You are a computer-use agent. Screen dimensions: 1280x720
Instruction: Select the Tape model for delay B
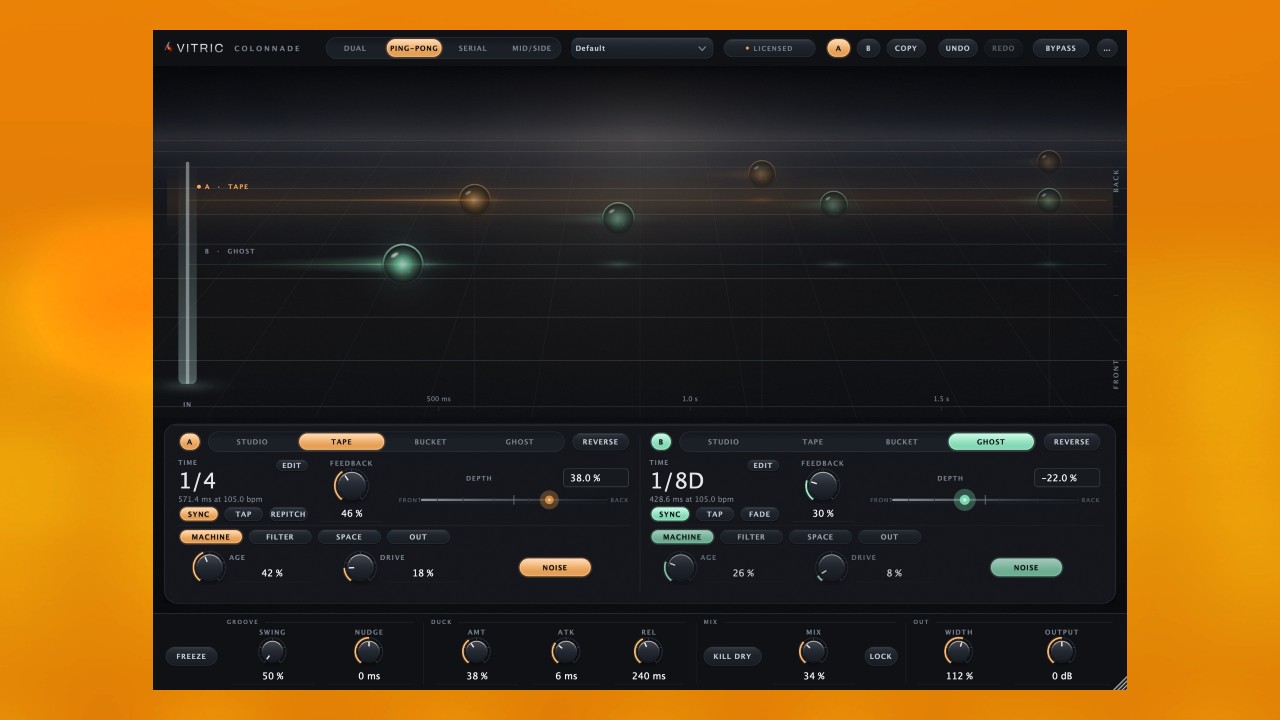(x=813, y=442)
